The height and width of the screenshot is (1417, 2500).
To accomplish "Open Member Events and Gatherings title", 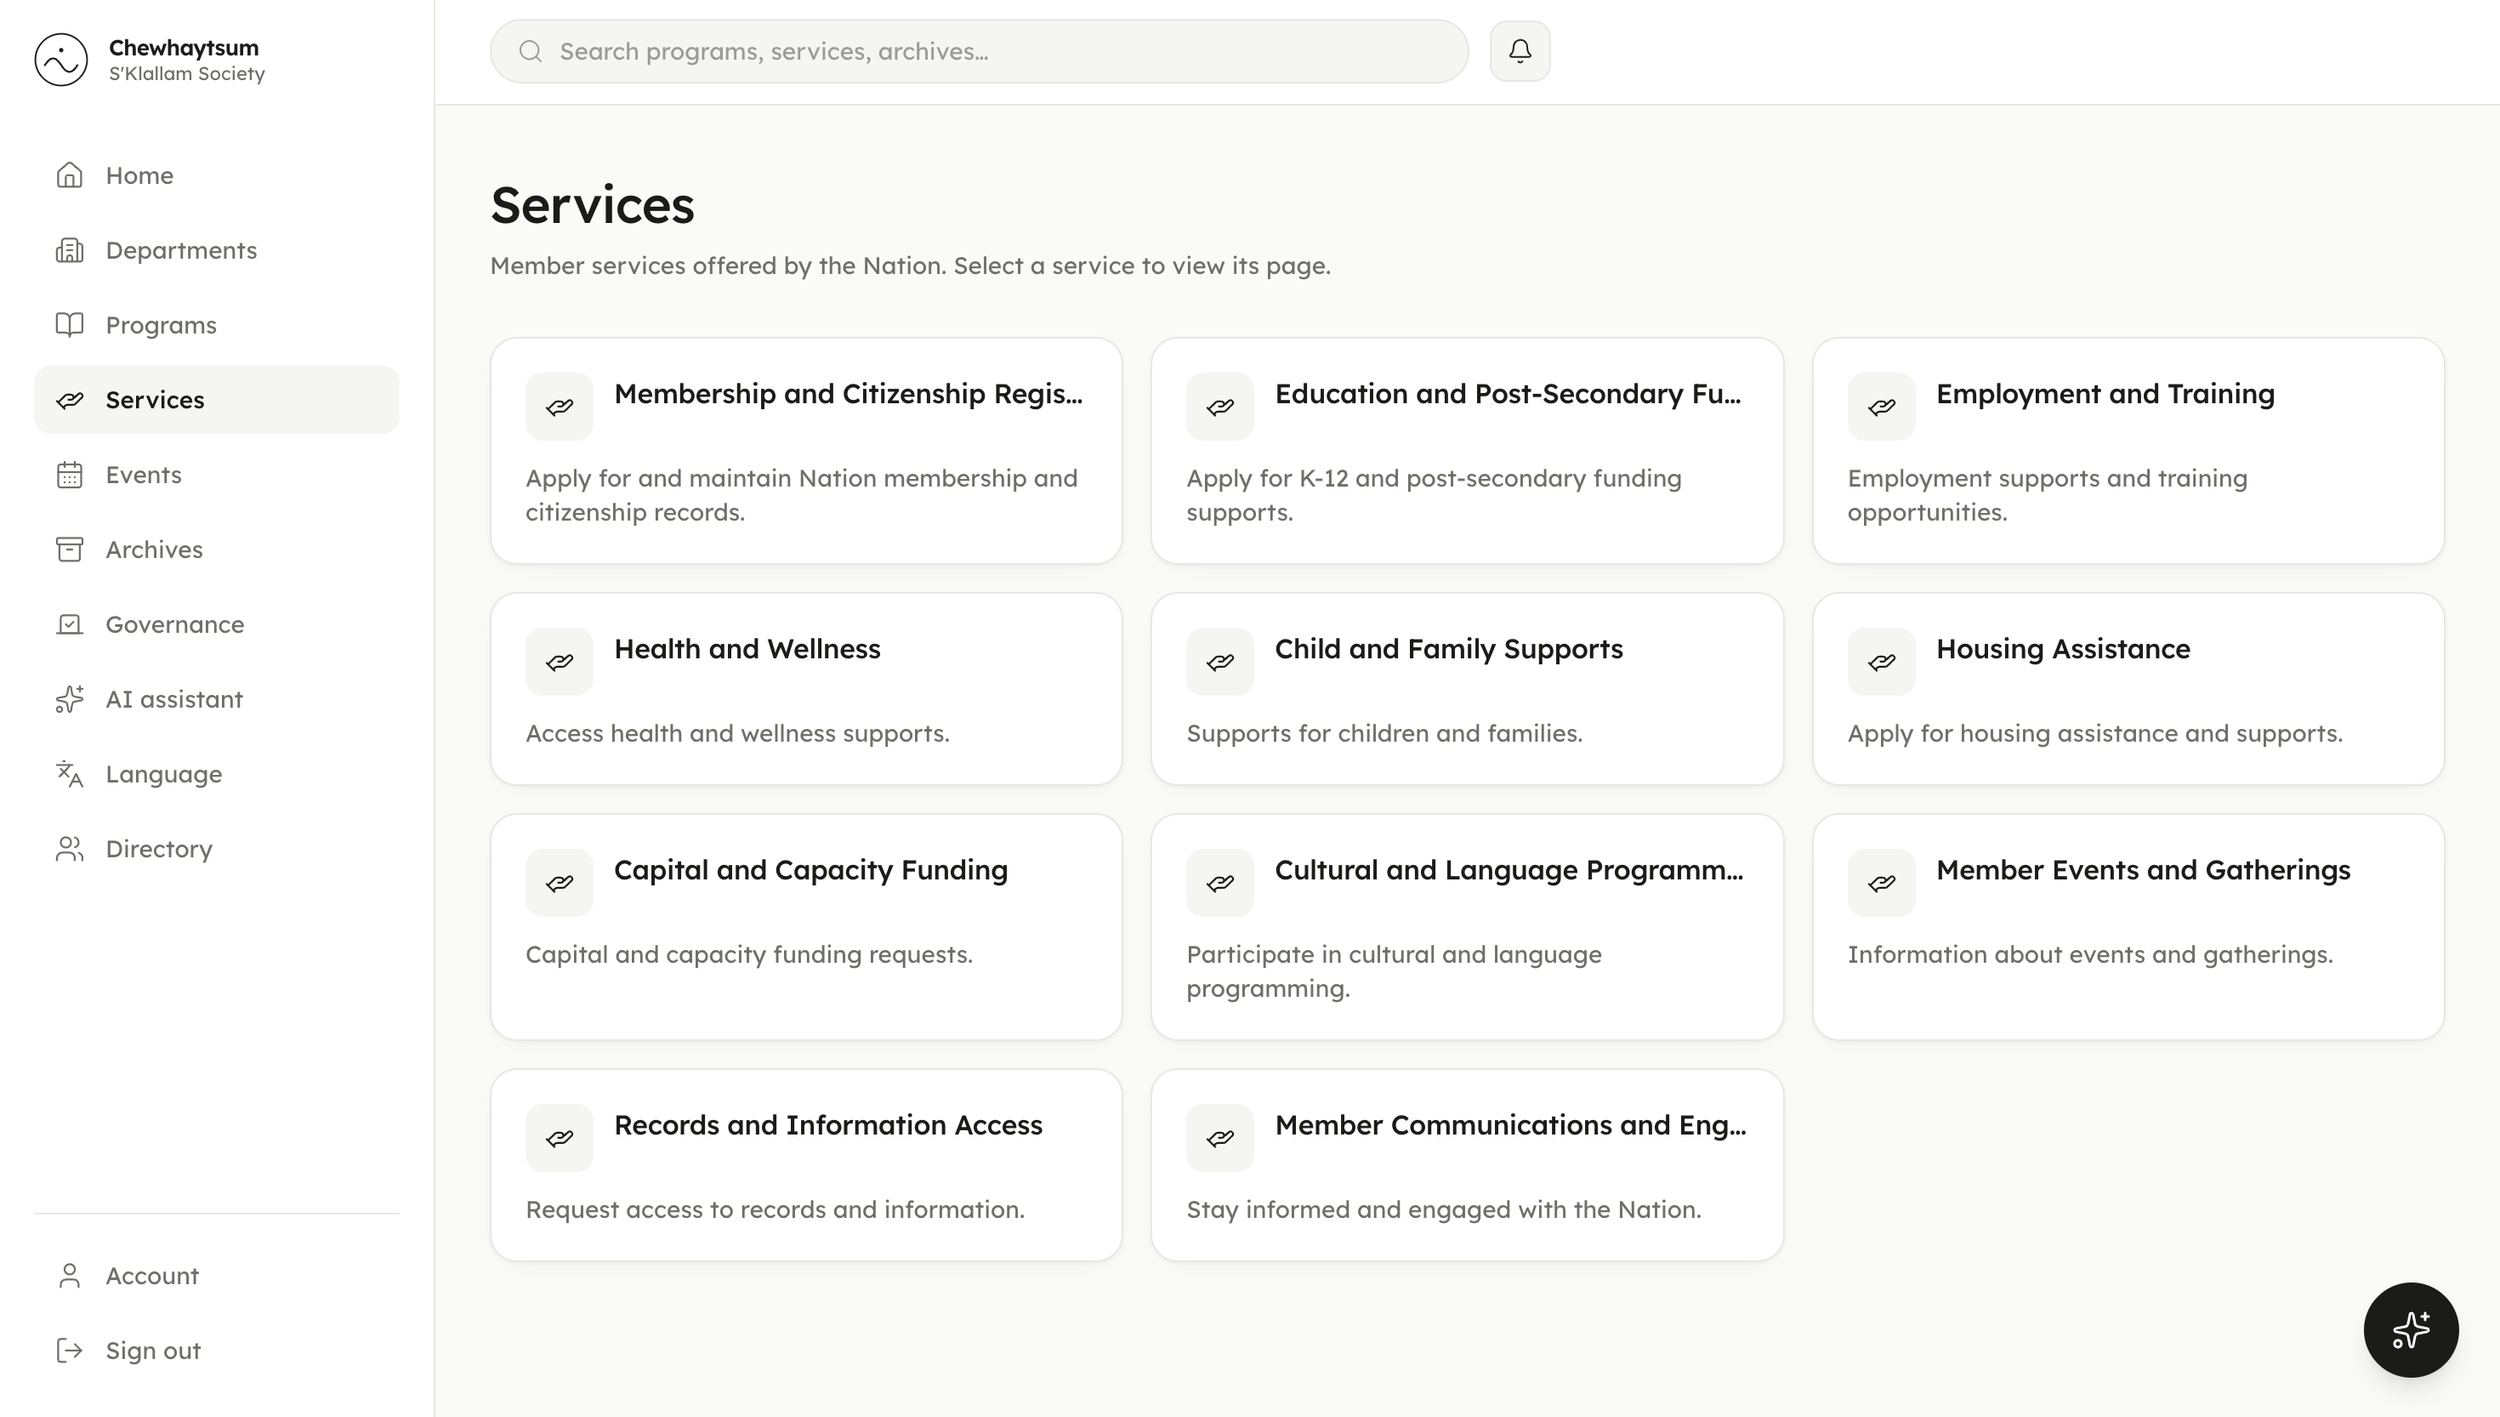I will 2143,870.
